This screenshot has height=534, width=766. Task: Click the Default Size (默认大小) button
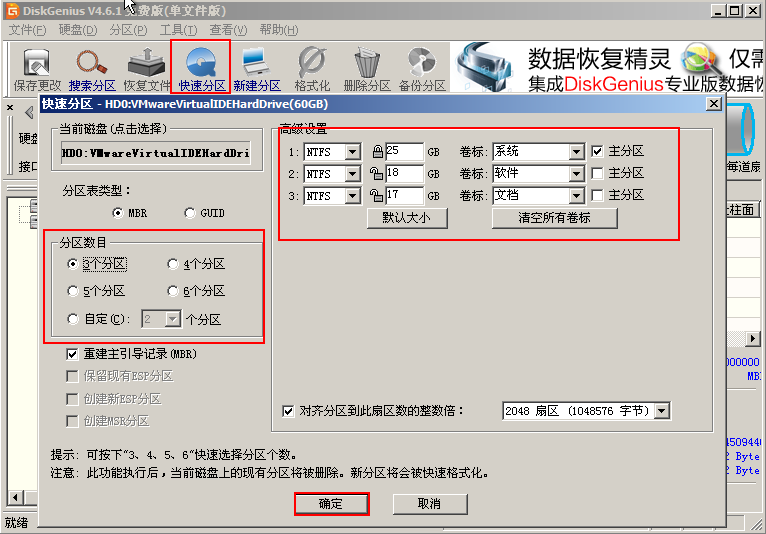407,218
